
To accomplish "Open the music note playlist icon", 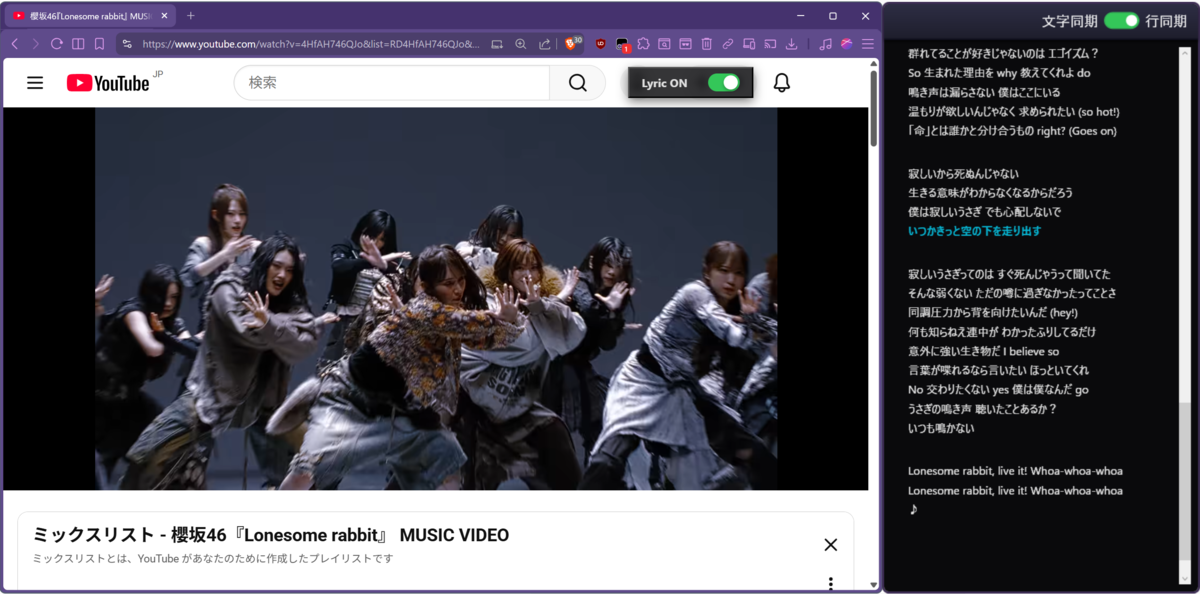I will (825, 44).
